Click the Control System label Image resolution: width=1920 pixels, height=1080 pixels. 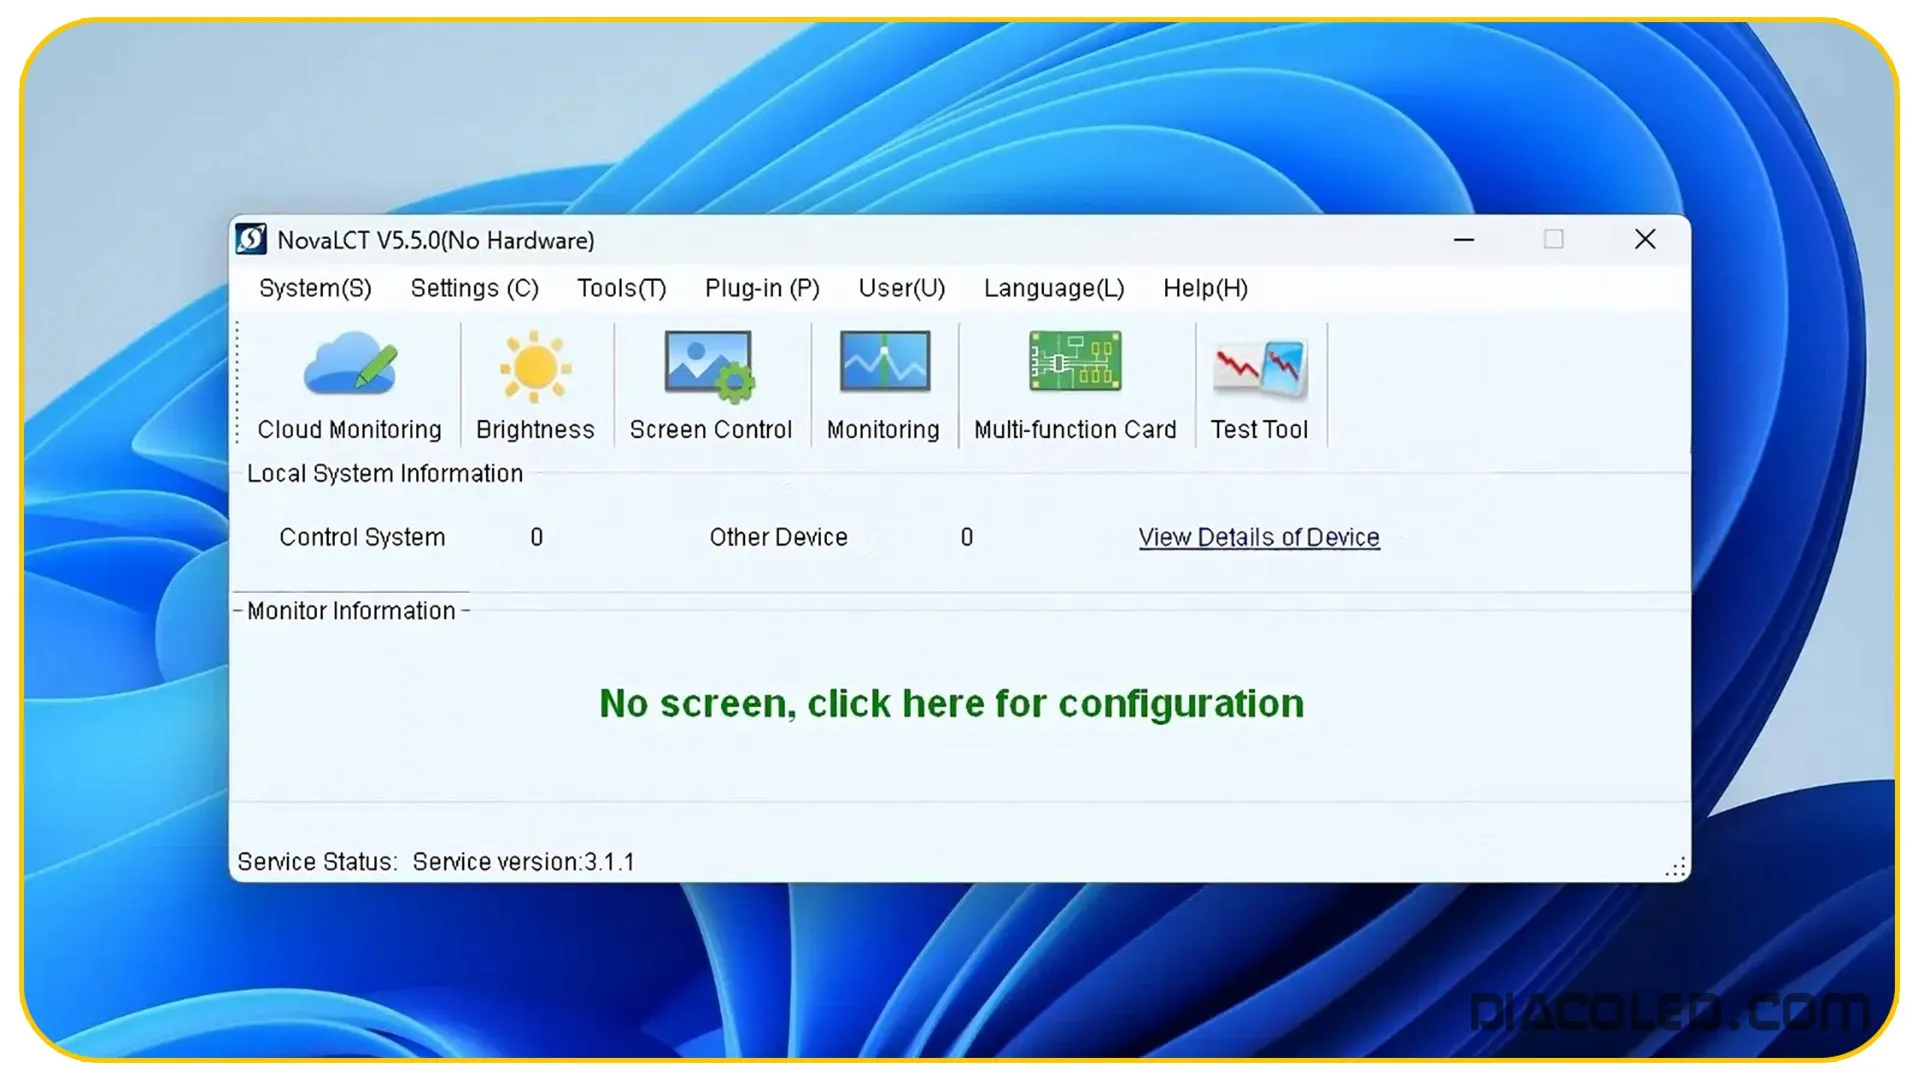[x=362, y=537]
